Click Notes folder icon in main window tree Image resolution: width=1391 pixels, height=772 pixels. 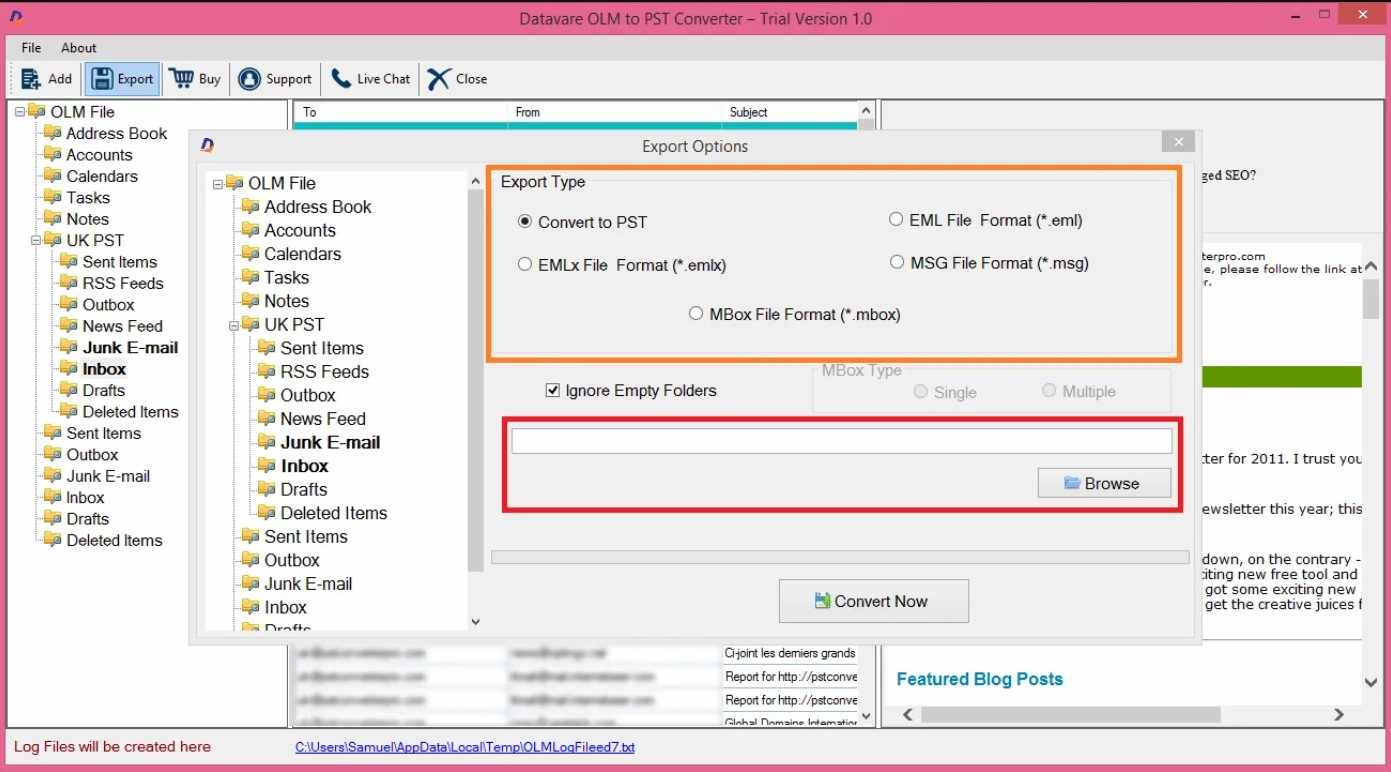(x=53, y=219)
